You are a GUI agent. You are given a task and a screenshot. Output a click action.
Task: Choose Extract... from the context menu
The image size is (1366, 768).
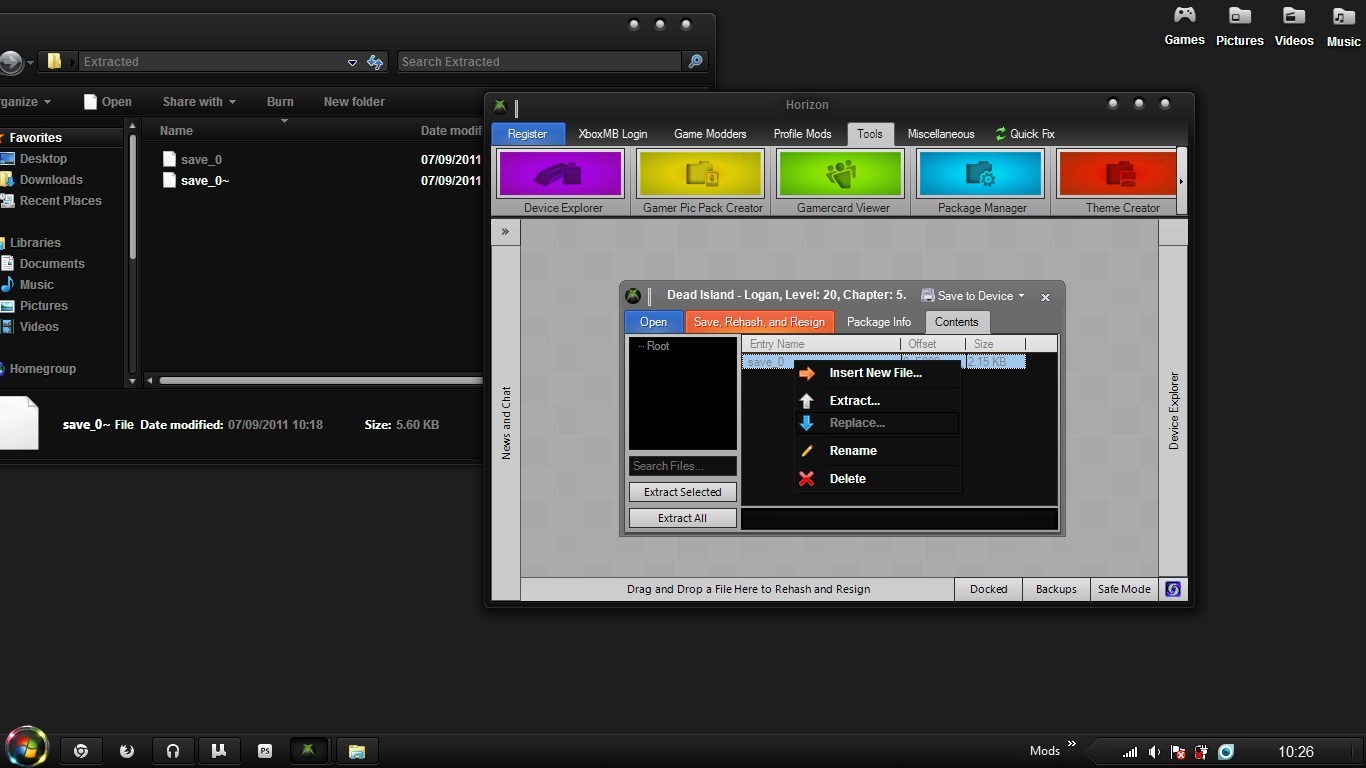[x=854, y=401]
